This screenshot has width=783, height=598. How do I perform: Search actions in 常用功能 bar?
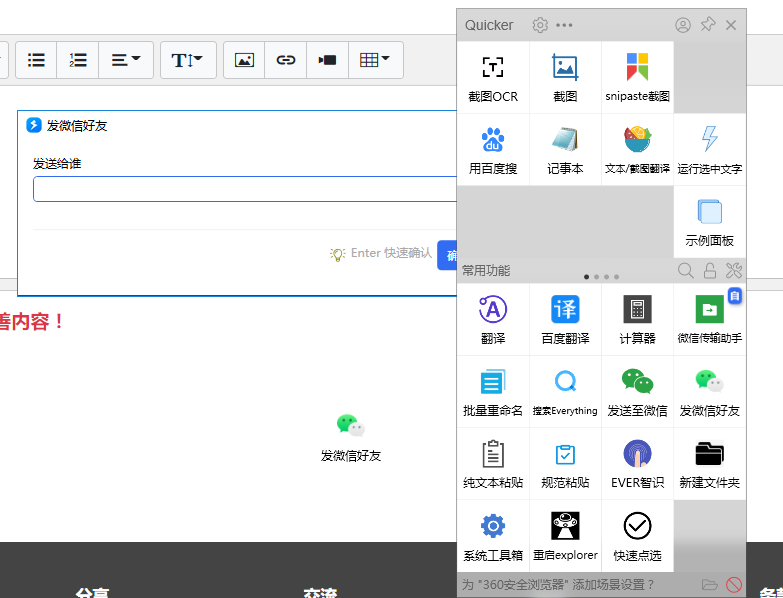point(686,271)
